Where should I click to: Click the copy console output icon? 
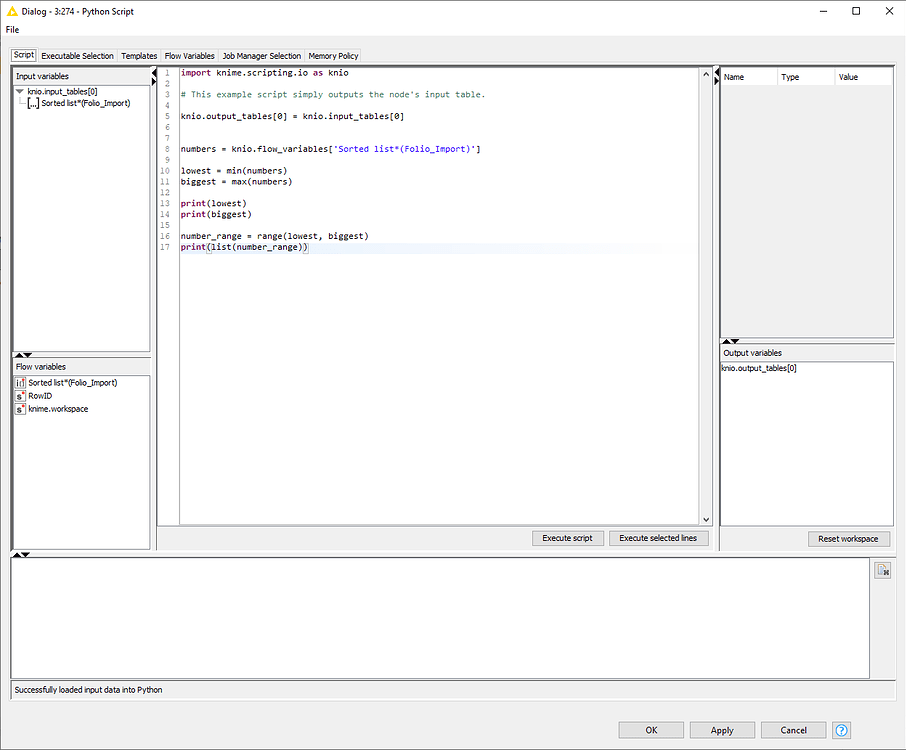(x=883, y=569)
